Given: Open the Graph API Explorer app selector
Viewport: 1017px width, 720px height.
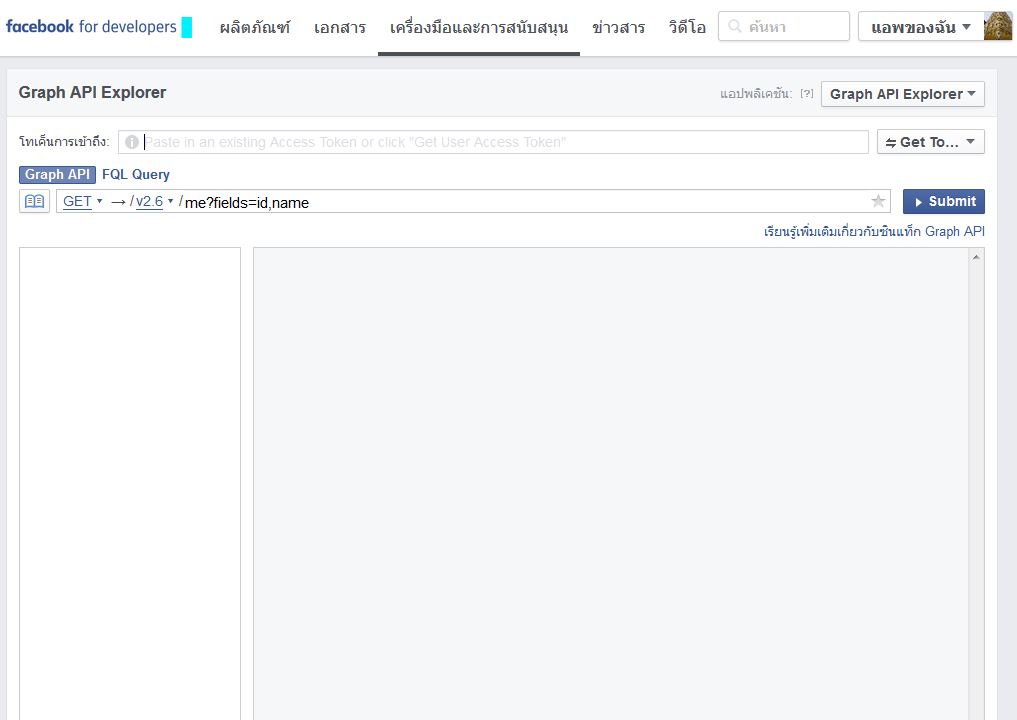Looking at the screenshot, I should (x=901, y=93).
